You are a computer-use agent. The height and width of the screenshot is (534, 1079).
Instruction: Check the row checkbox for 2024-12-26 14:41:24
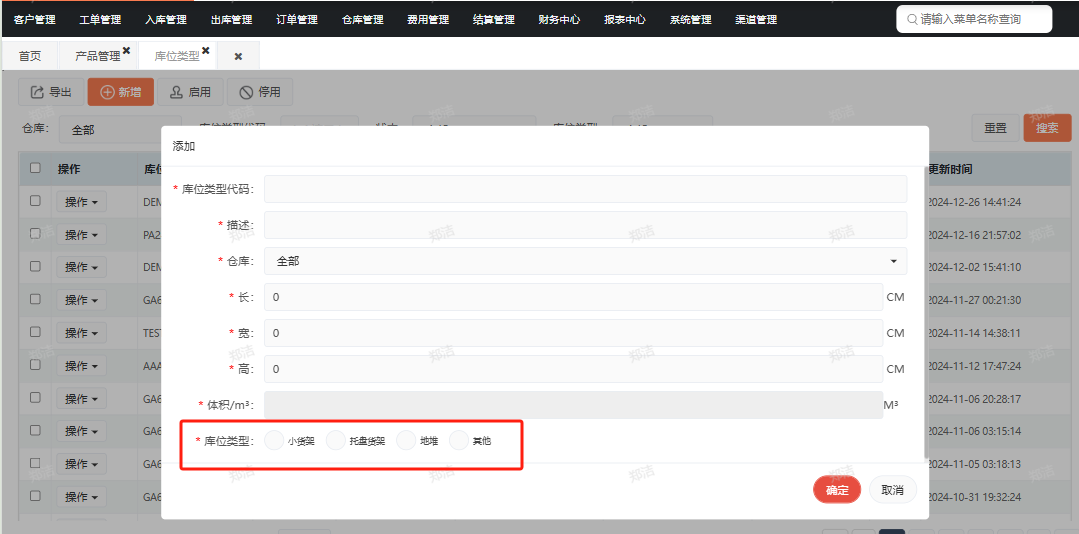pyautogui.click(x=36, y=200)
